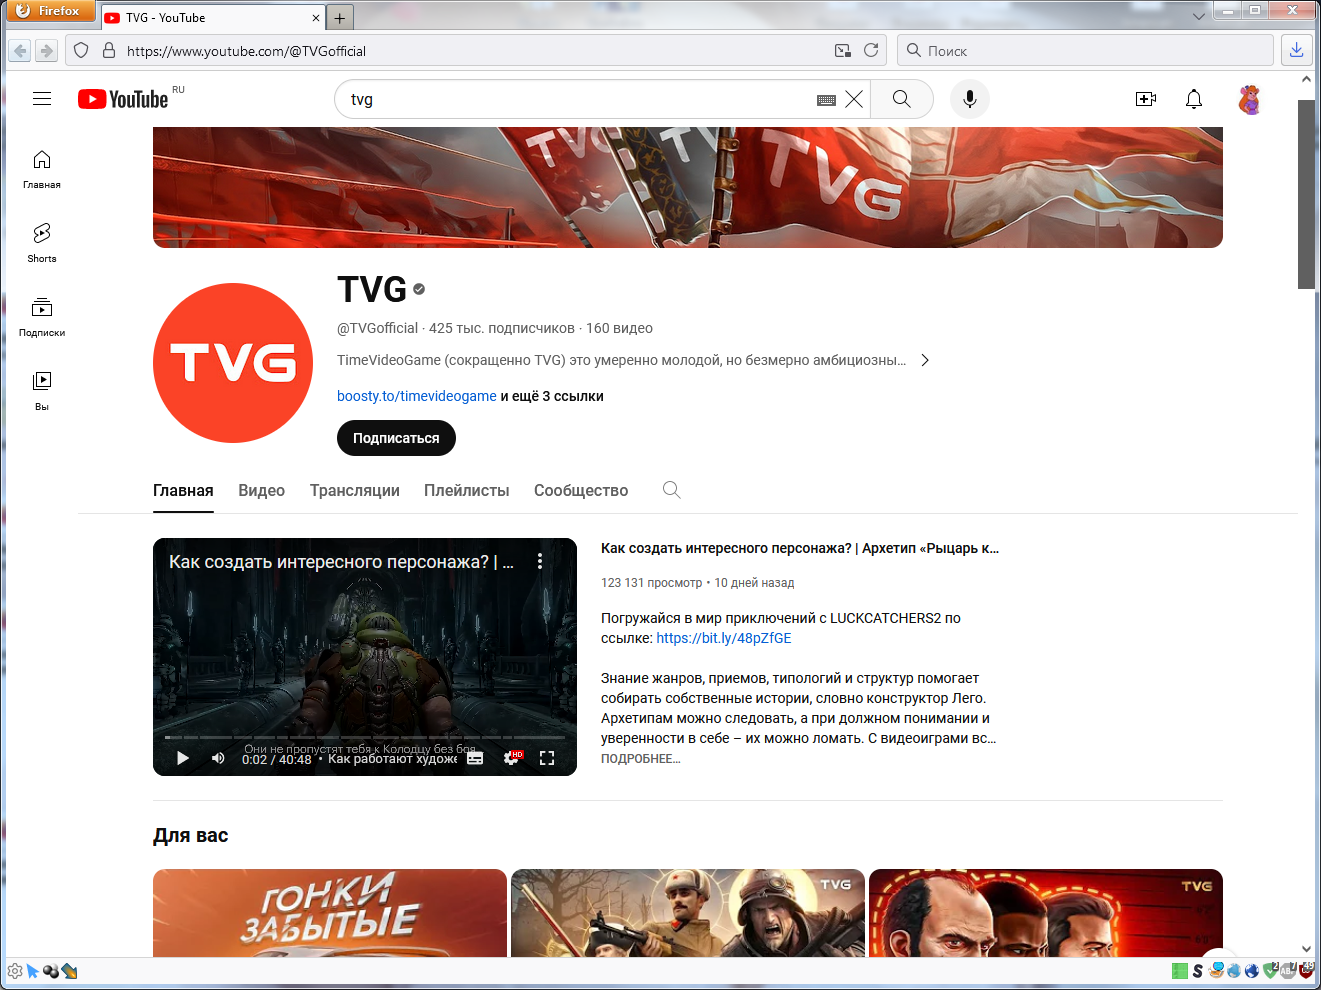Open a new browser tab
This screenshot has width=1321, height=990.
coord(340,18)
